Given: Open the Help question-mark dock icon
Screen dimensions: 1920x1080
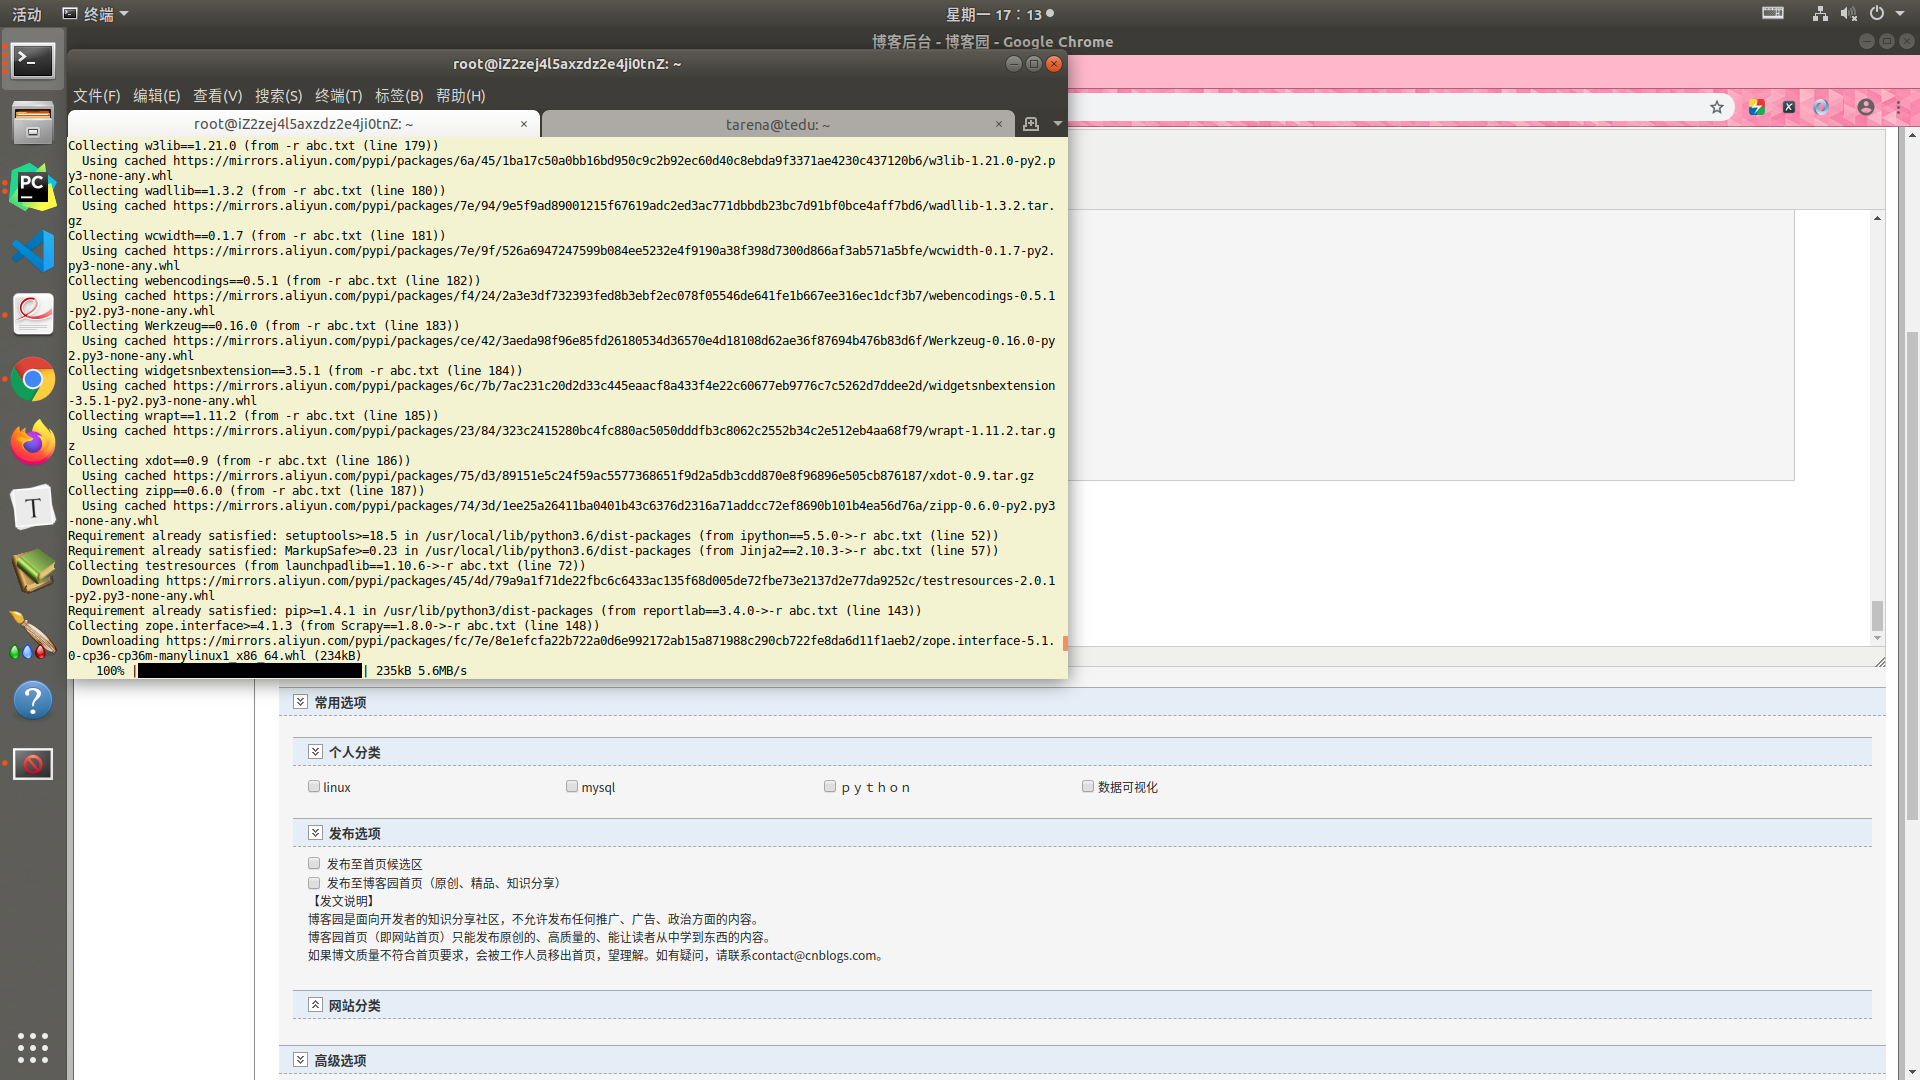Looking at the screenshot, I should (33, 700).
